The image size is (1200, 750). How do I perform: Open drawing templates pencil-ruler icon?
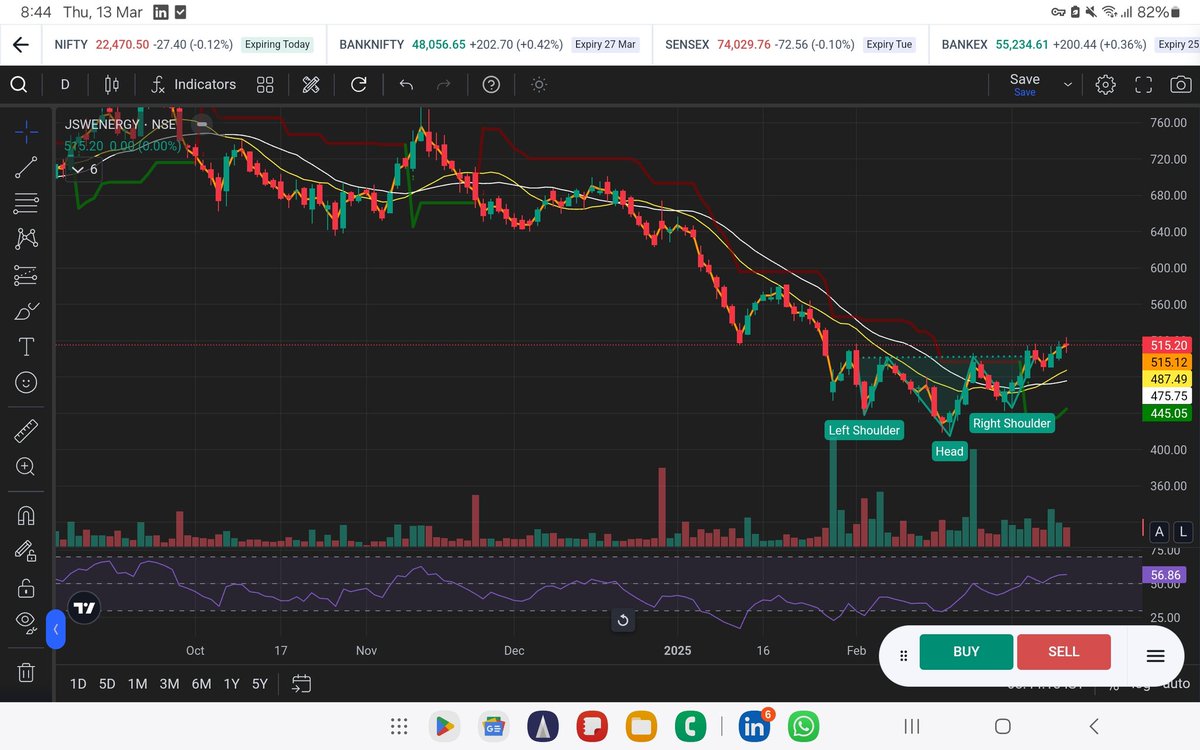coord(311,85)
